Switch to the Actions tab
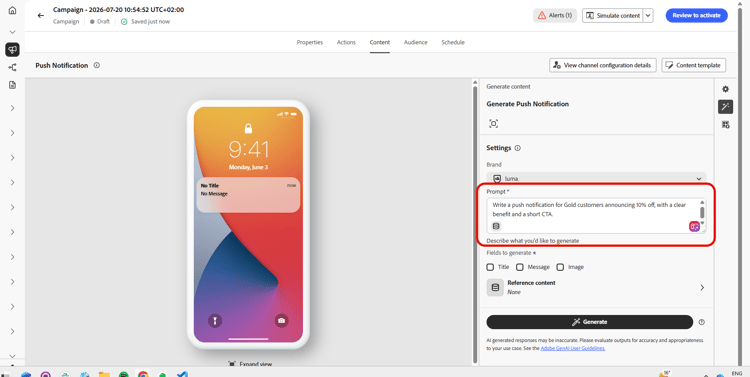This screenshot has width=750, height=377. coord(346,42)
